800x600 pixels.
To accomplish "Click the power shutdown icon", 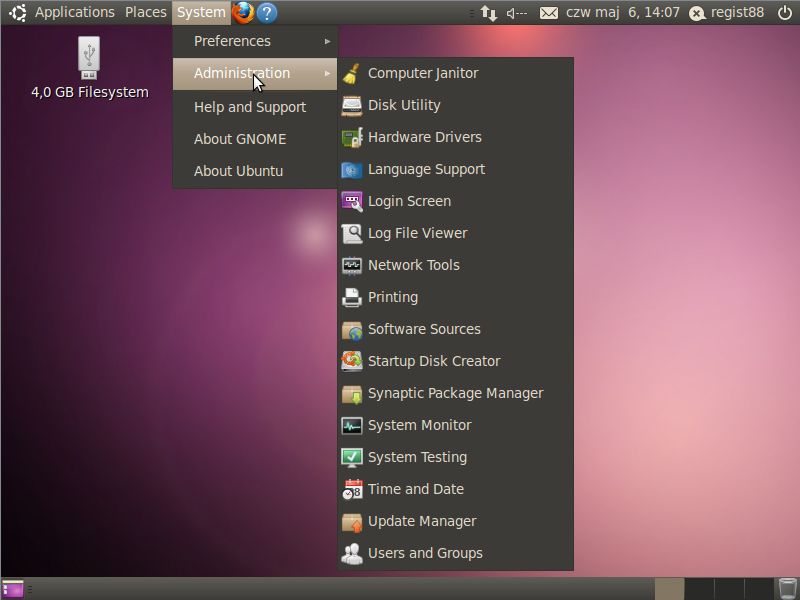I will click(785, 13).
